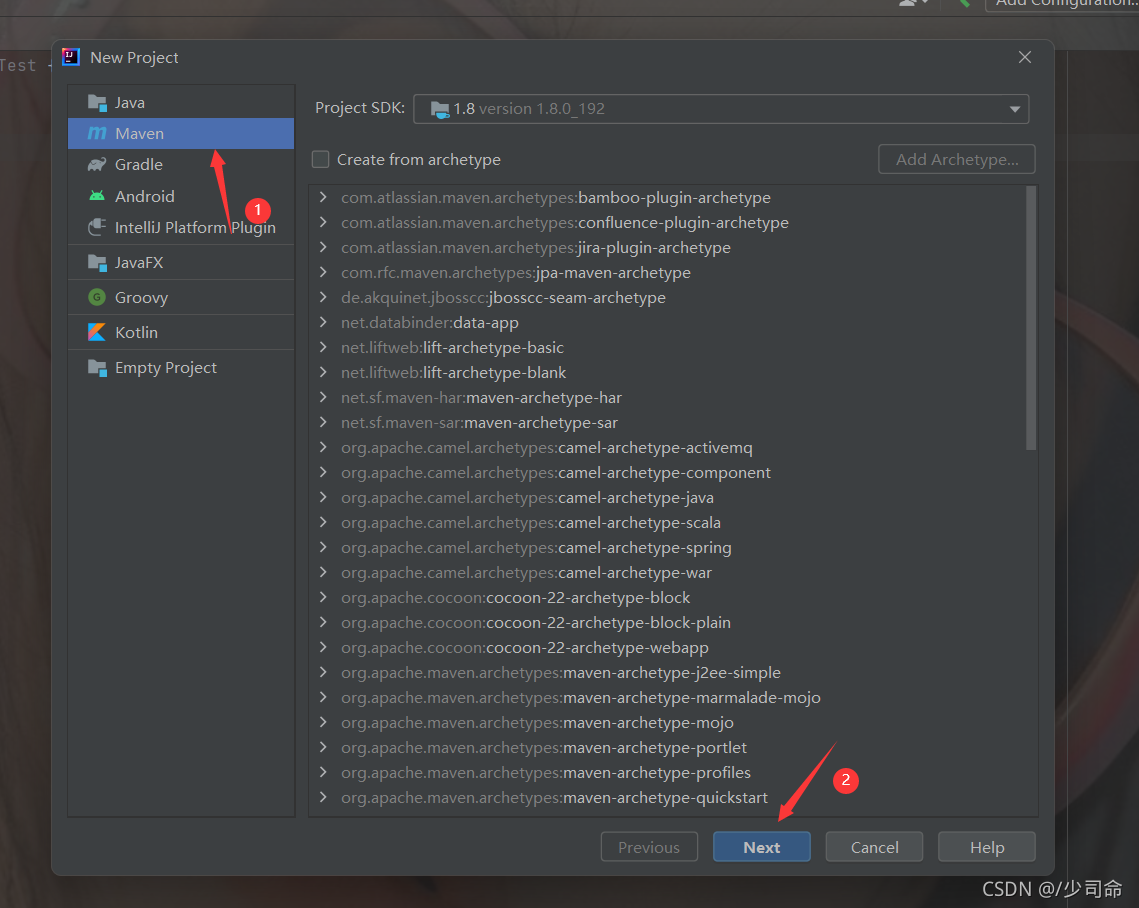Select maven-archetype-profiles row text
This screenshot has width=1139, height=908.
pos(546,773)
